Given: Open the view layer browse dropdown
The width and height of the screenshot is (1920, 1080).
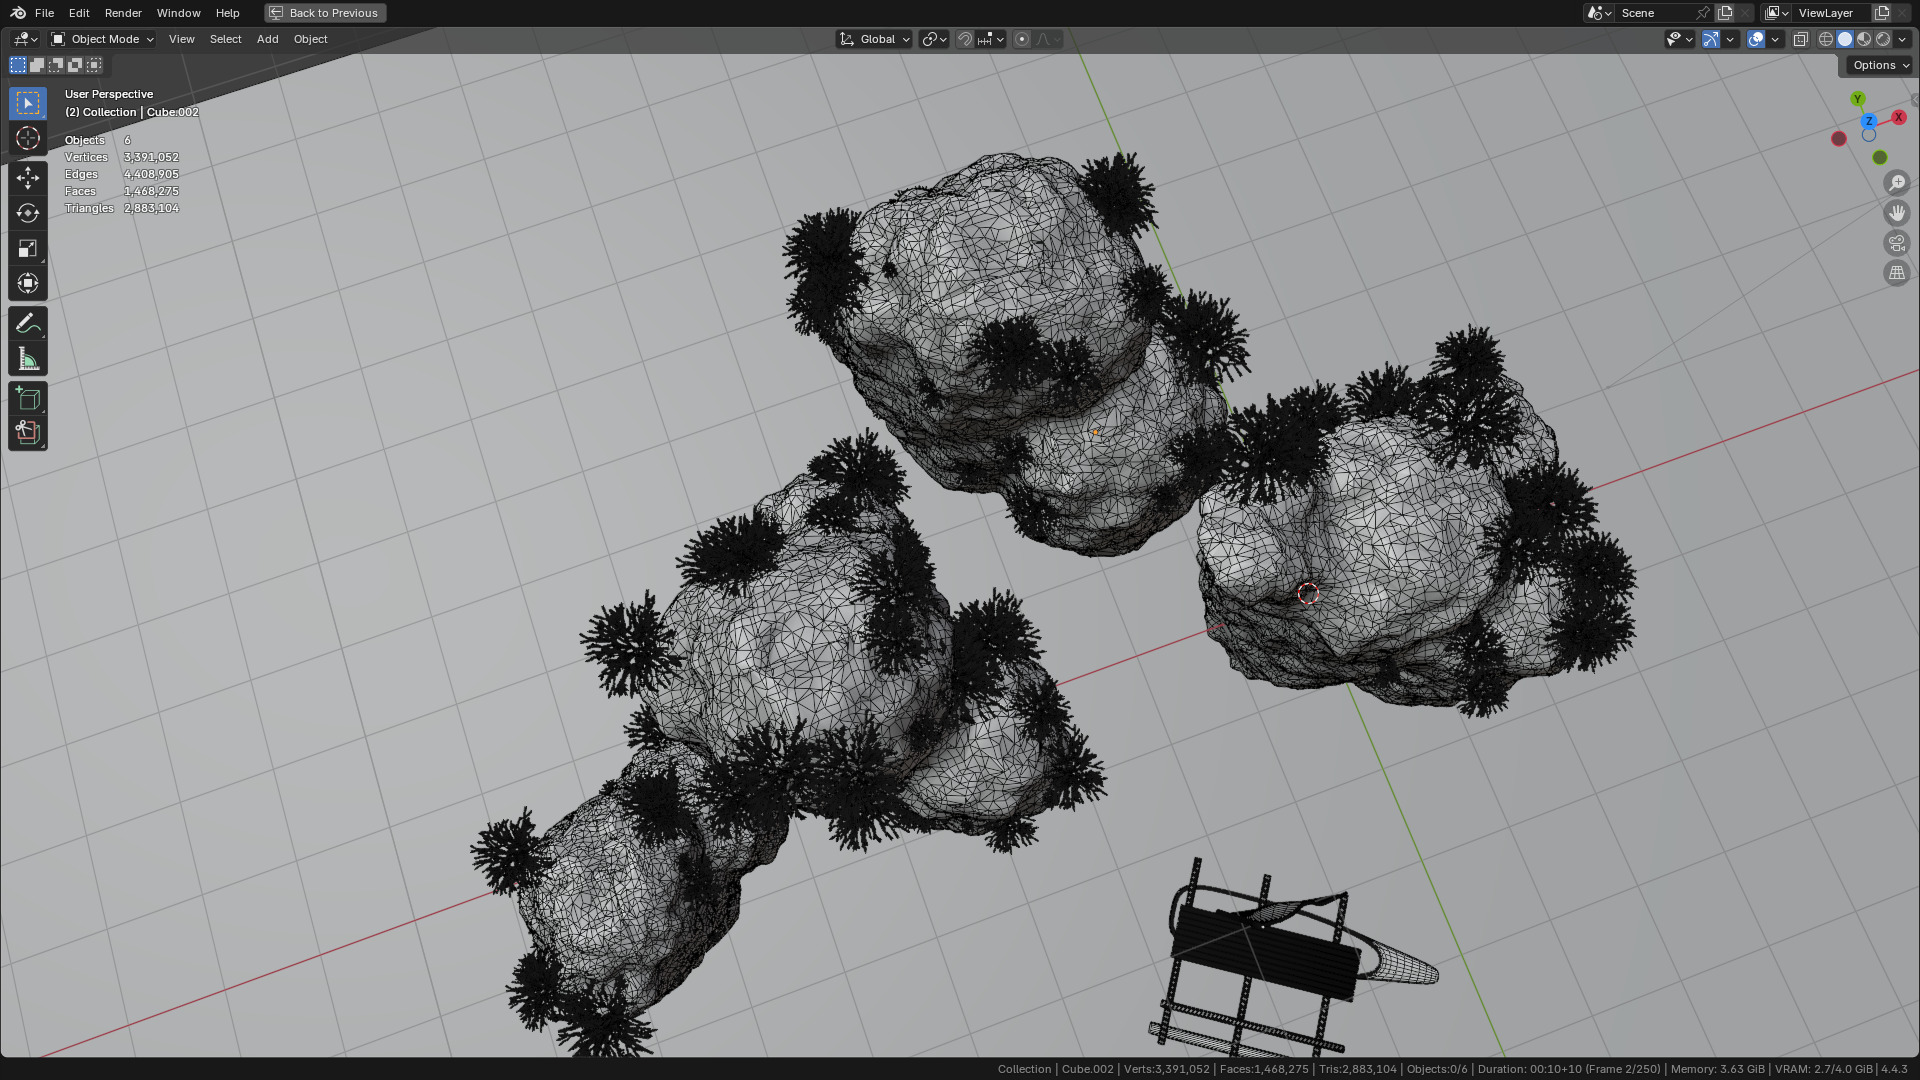Looking at the screenshot, I should click(1777, 13).
